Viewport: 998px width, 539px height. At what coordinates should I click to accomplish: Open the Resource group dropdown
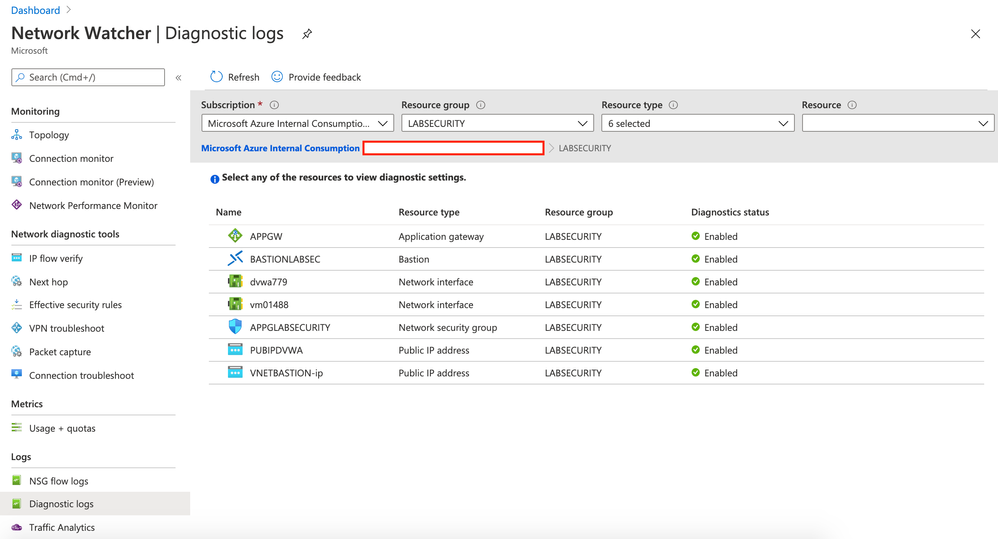497,123
